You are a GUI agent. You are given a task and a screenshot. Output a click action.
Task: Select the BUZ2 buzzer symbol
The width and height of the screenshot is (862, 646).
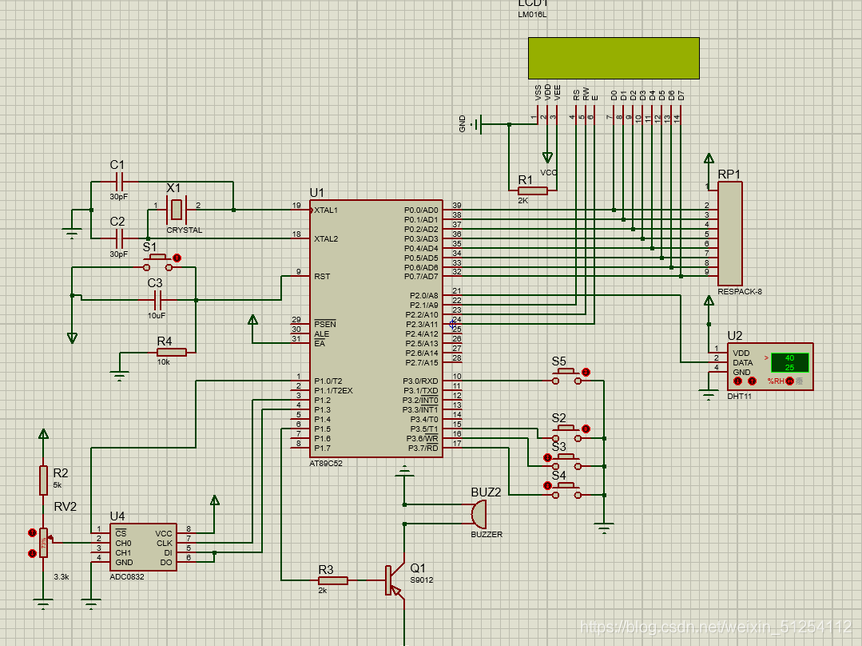[x=478, y=515]
